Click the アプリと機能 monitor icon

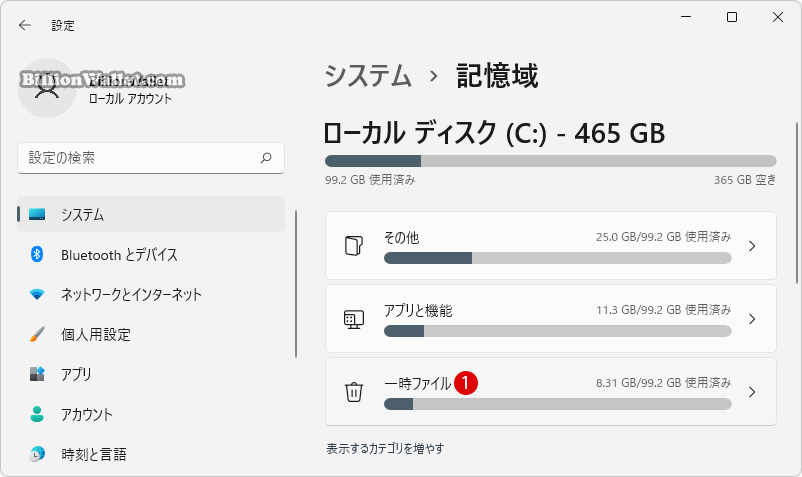pos(354,319)
